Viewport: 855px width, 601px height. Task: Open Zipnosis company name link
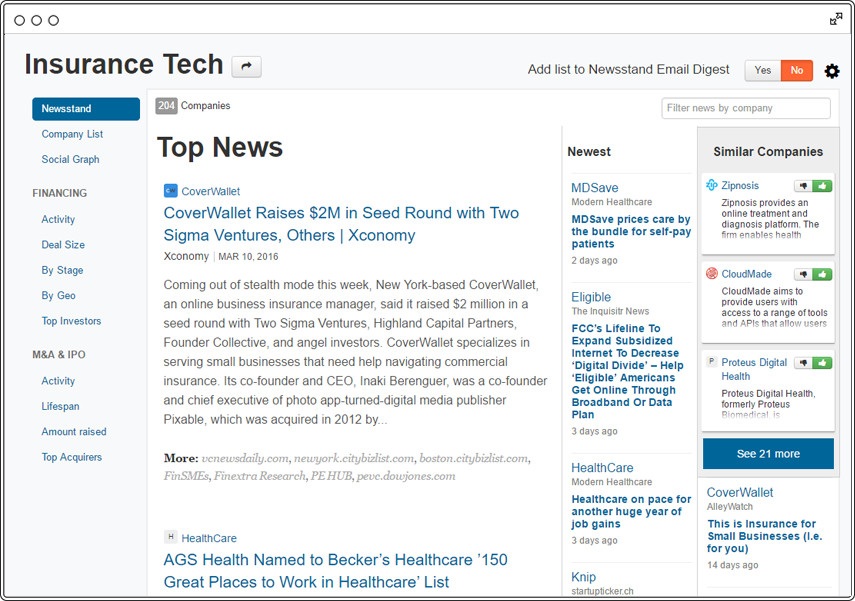tap(740, 185)
